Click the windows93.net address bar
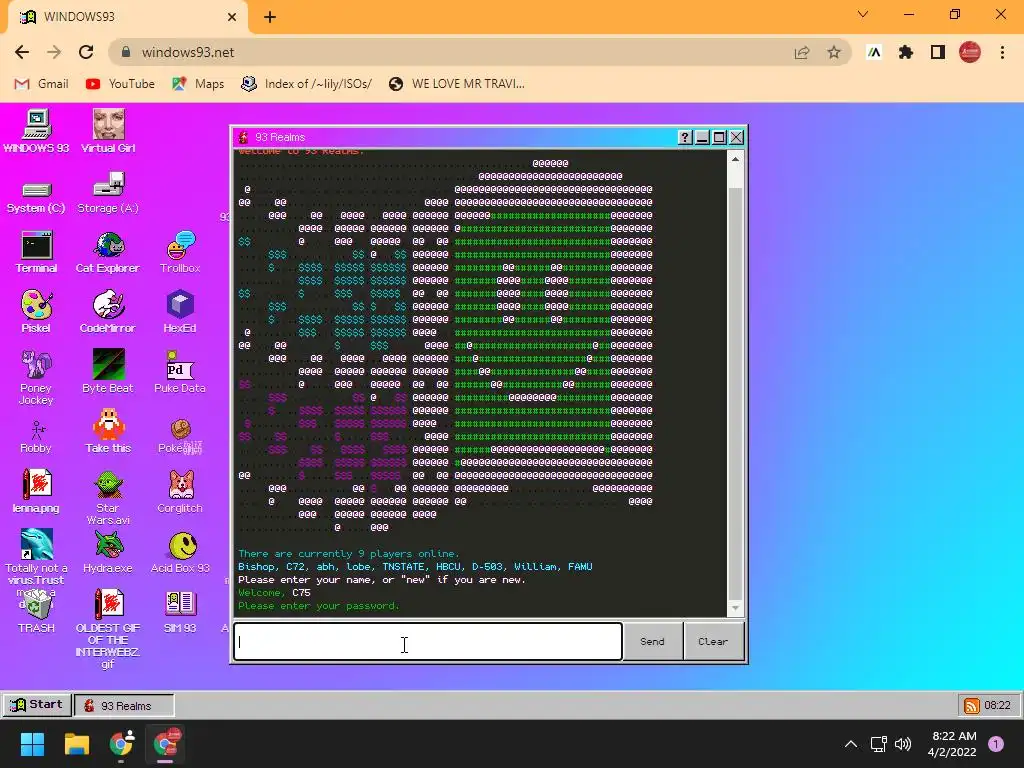The width and height of the screenshot is (1024, 768). click(457, 52)
